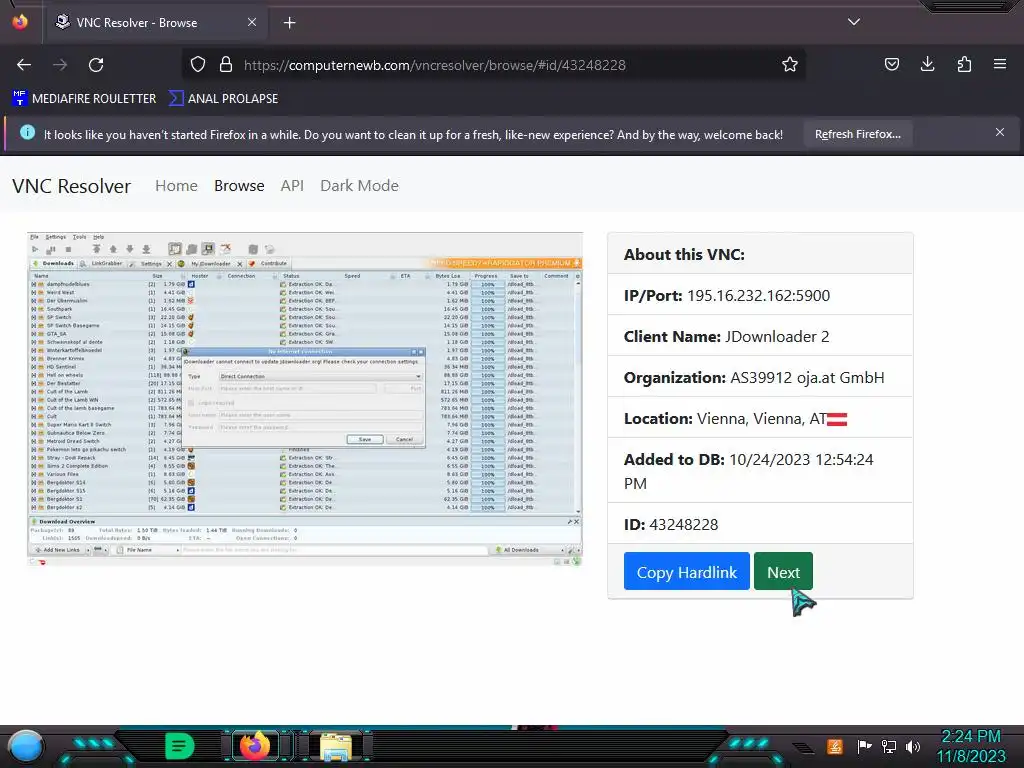Click the Added to DB date text
The width and height of the screenshot is (1024, 768).
click(x=748, y=472)
